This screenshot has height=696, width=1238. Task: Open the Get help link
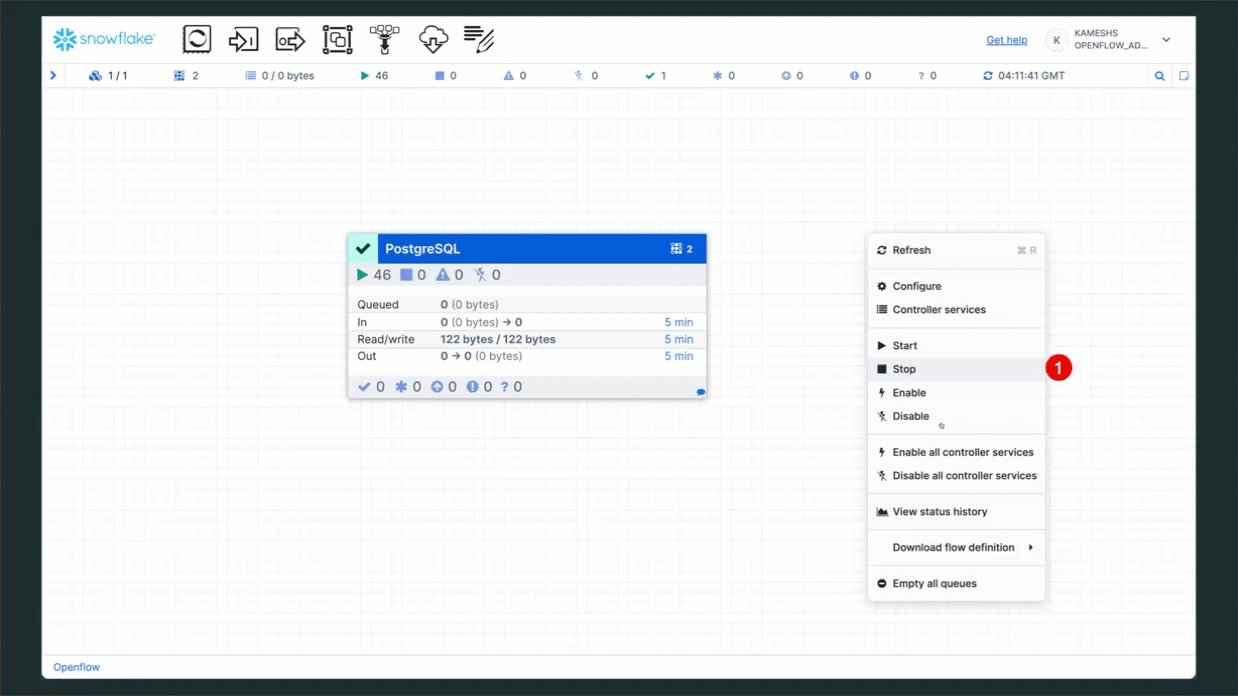point(1006,40)
